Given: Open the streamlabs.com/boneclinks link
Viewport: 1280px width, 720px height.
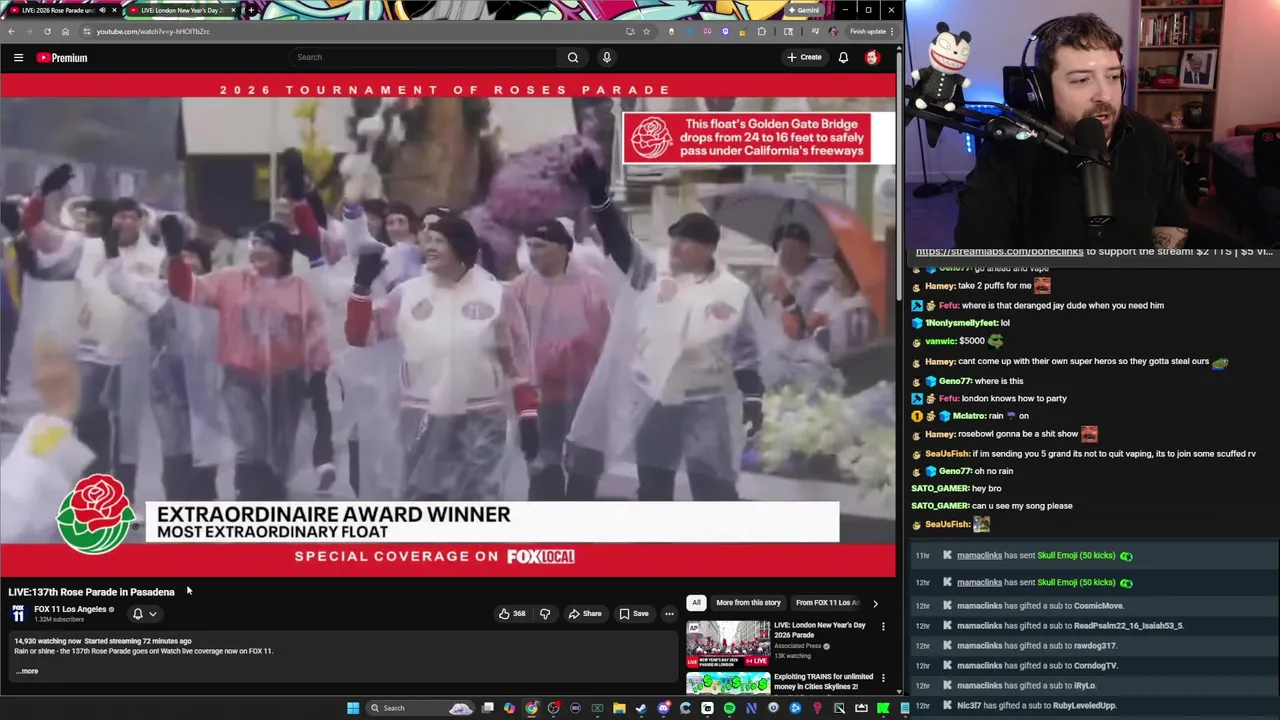Looking at the screenshot, I should tap(999, 252).
